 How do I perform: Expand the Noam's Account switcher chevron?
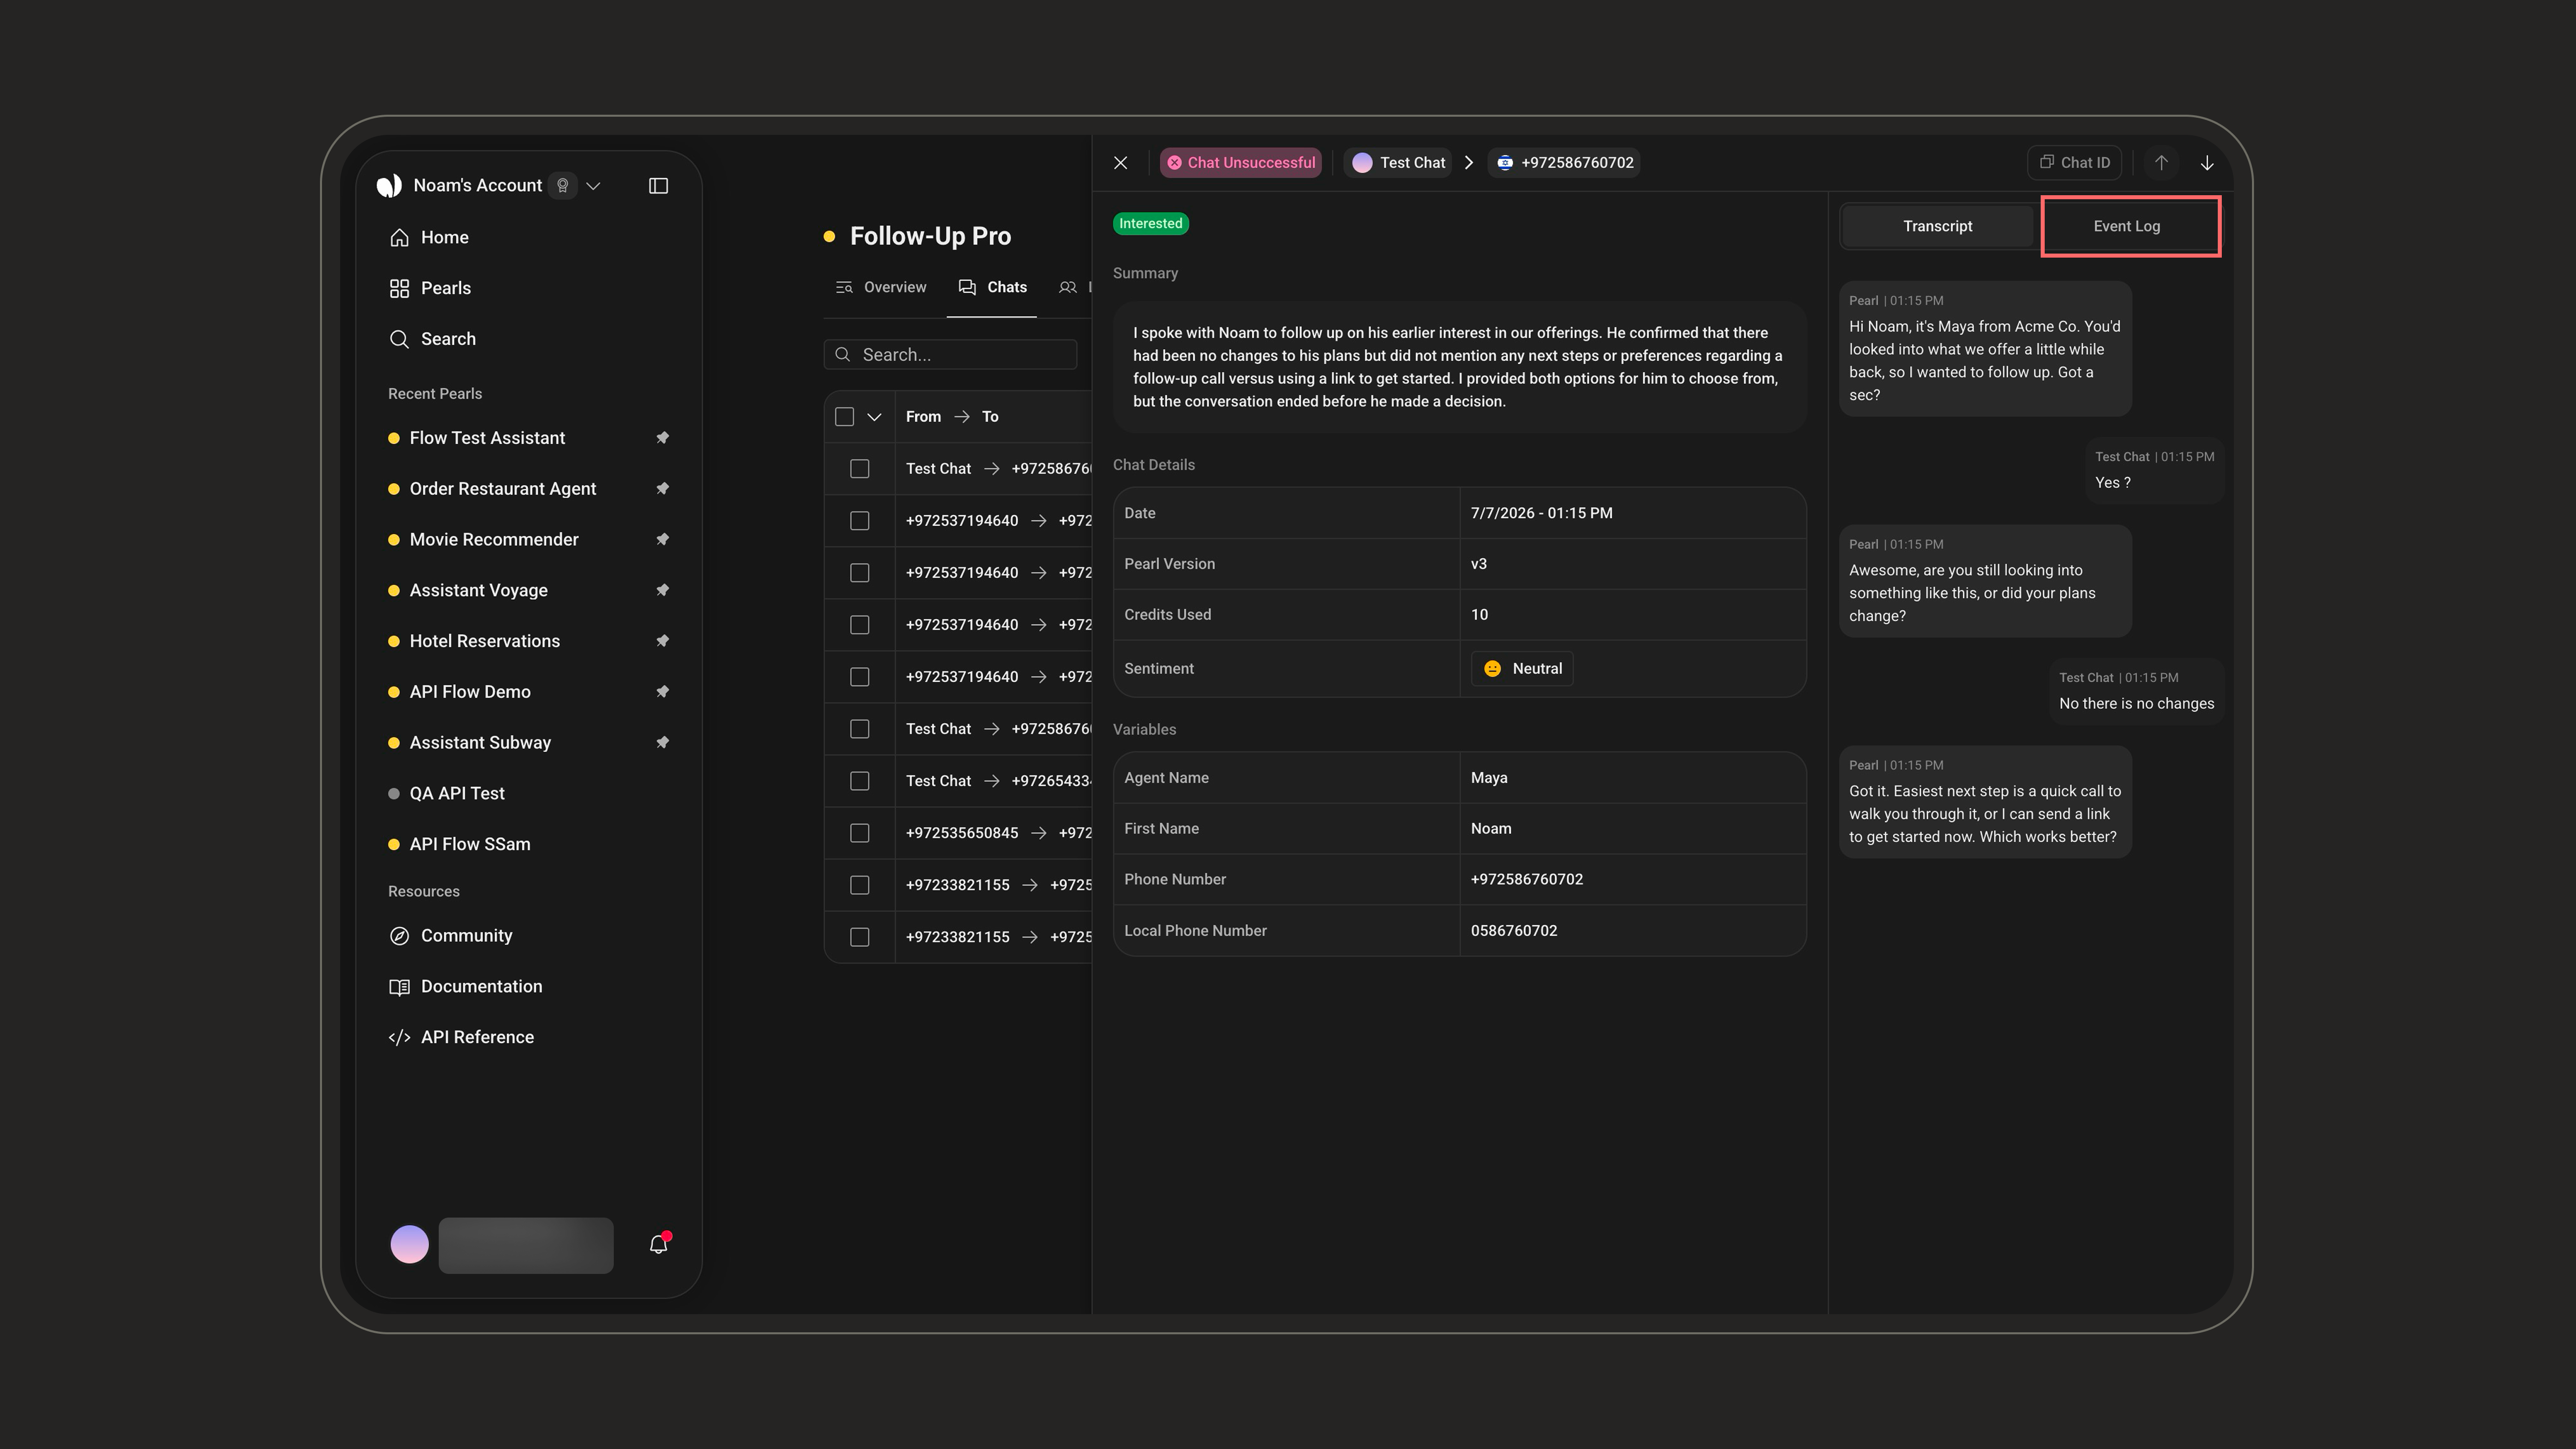coord(593,186)
